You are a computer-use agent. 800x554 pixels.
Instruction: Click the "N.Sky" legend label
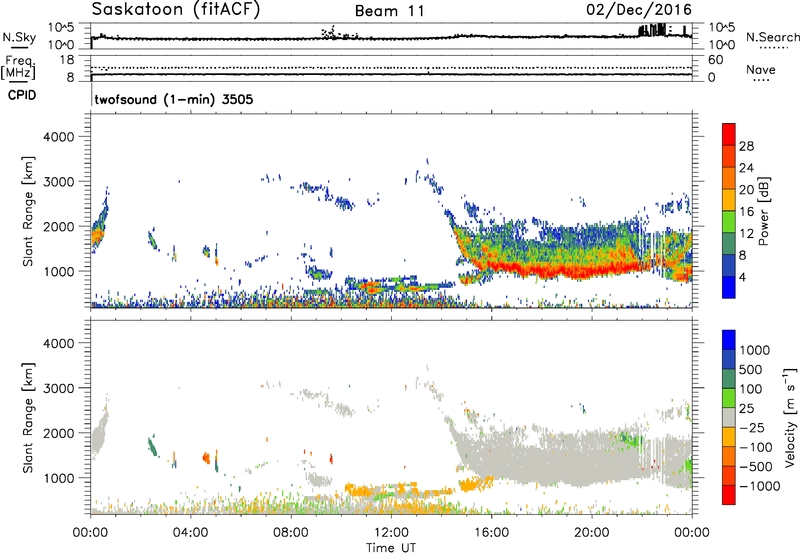(19, 37)
